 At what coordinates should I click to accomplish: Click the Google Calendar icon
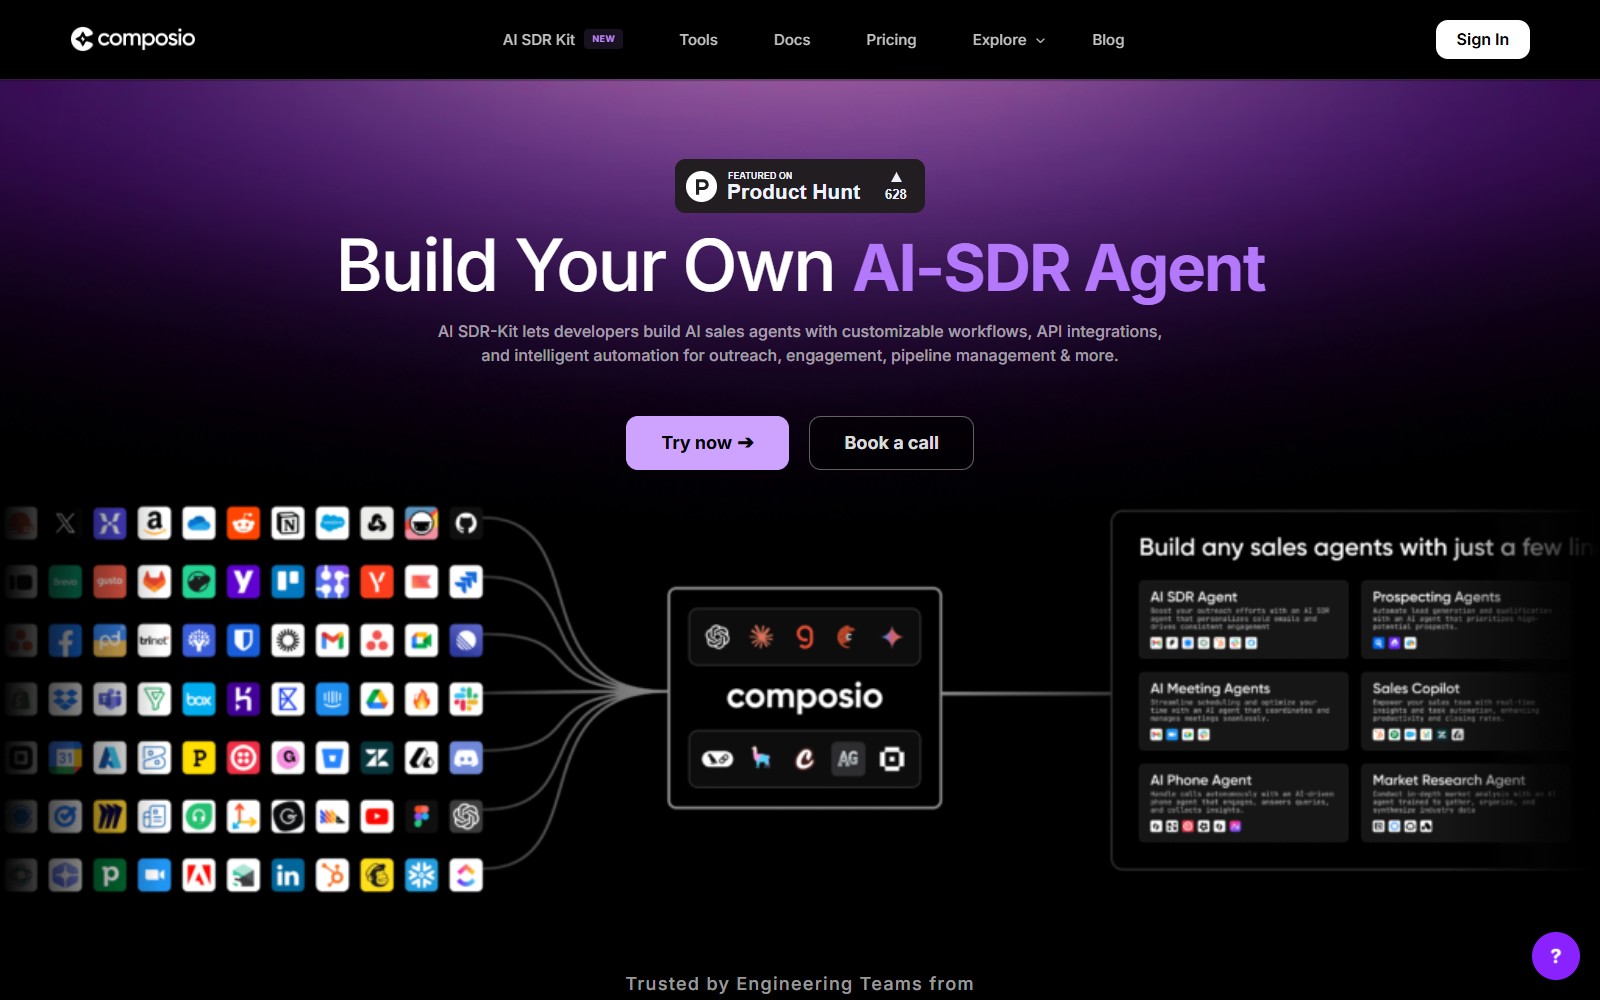click(x=65, y=758)
